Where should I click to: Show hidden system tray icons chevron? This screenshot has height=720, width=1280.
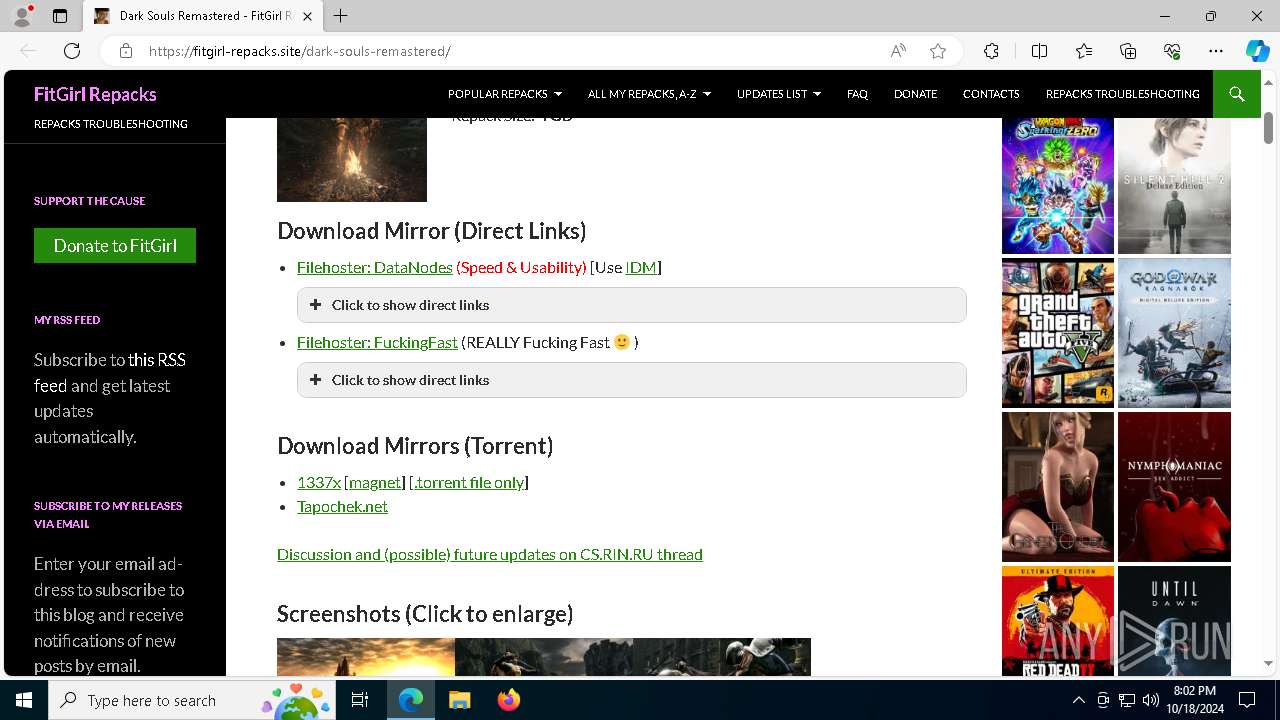pos(1078,700)
